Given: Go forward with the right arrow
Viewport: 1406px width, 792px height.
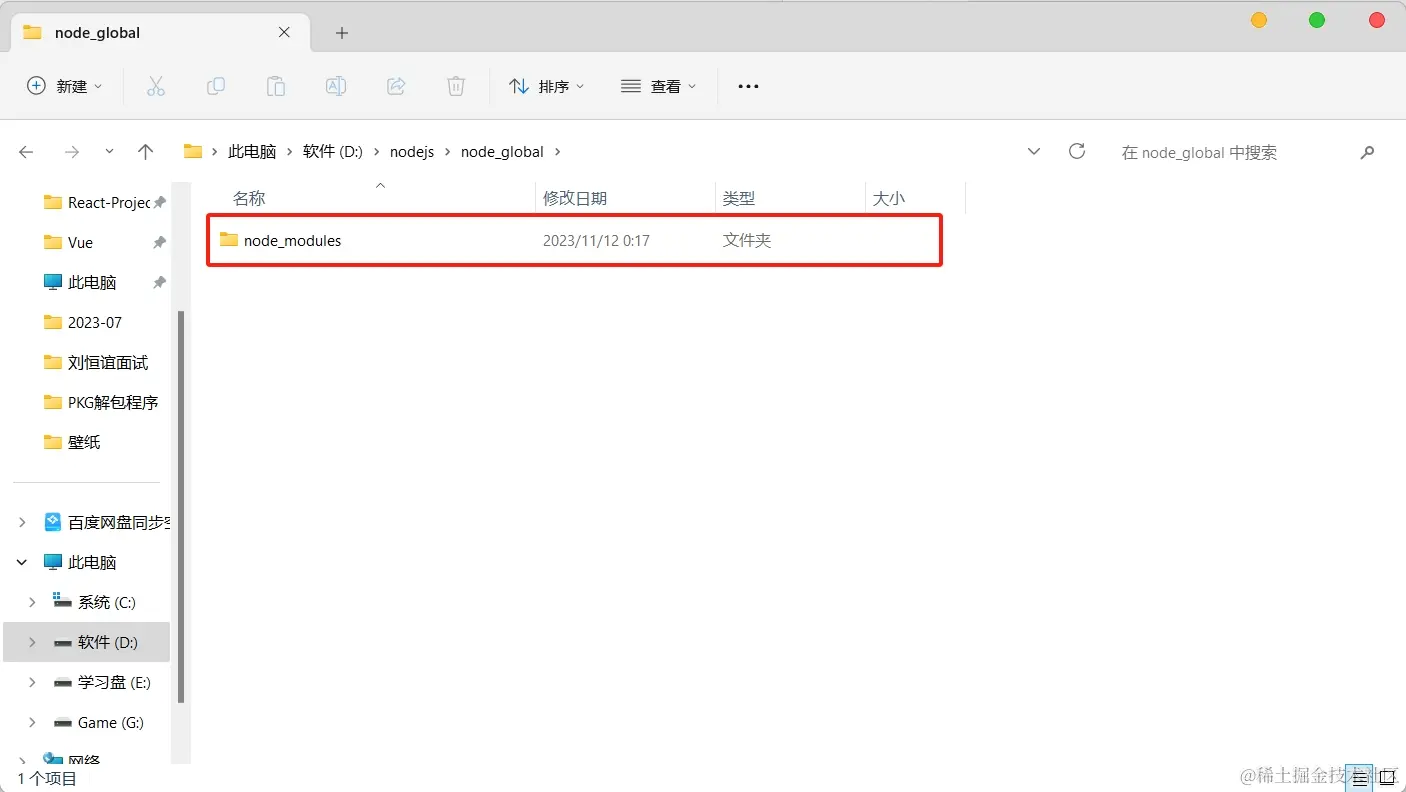Looking at the screenshot, I should coord(71,152).
